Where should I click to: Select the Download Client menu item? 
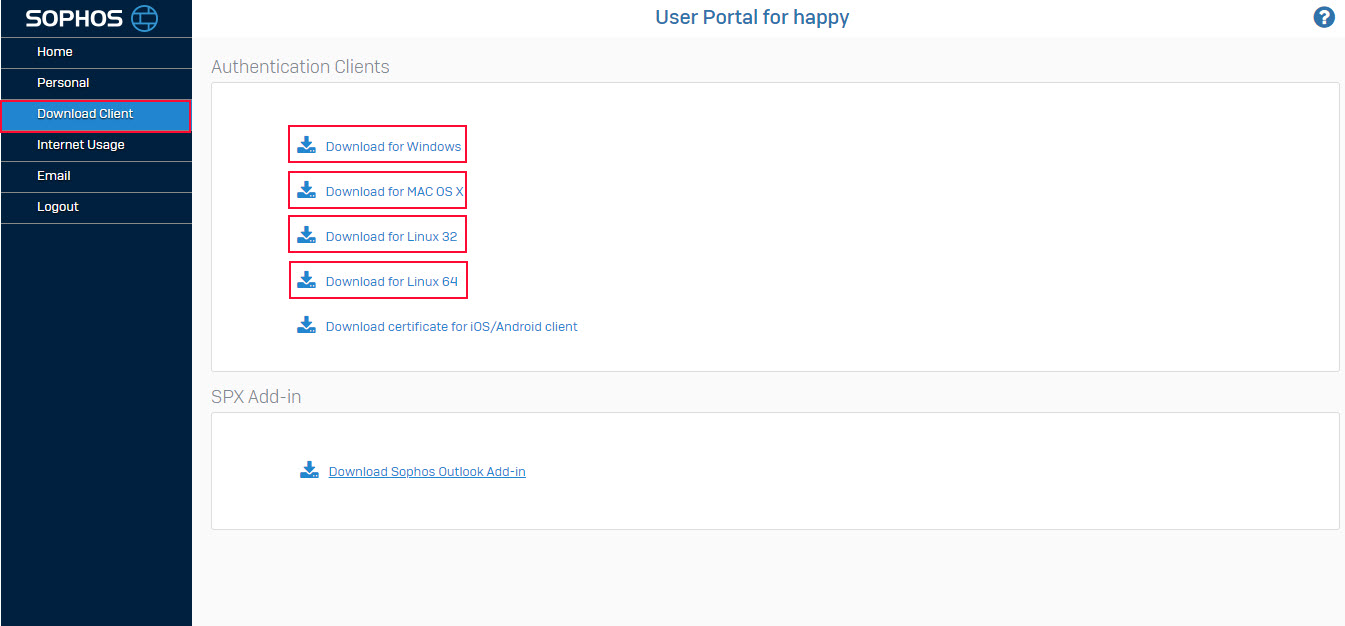coord(96,114)
